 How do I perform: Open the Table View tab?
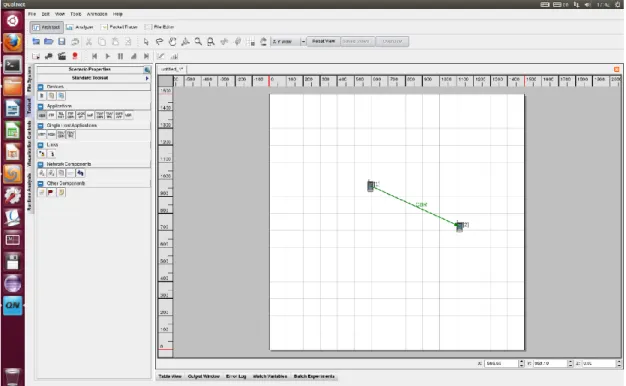pos(170,376)
